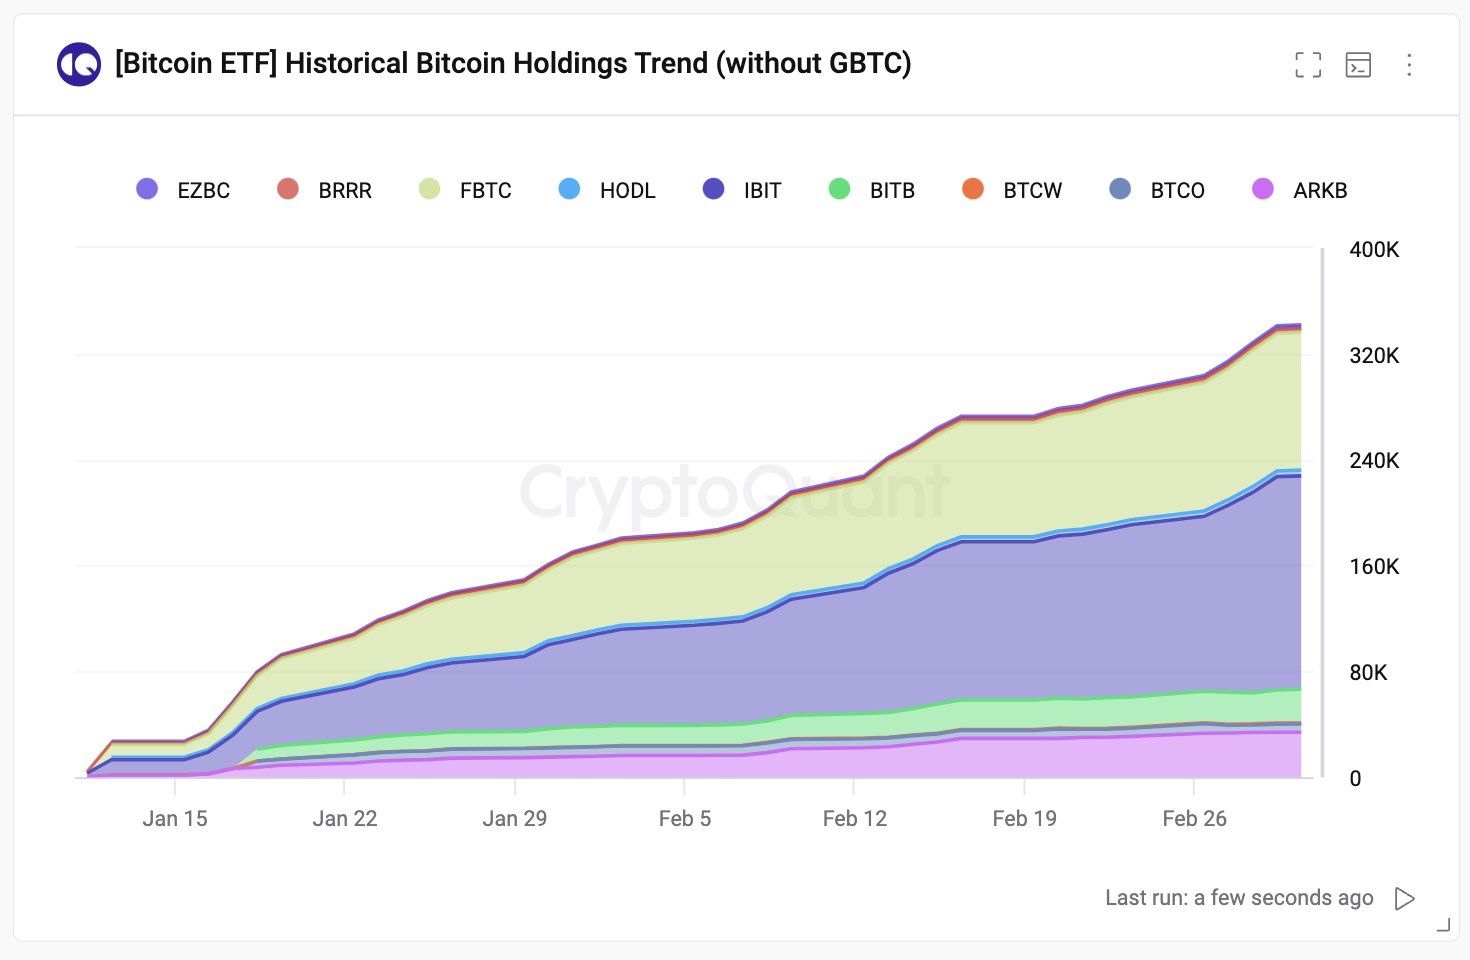Viewport: 1470px width, 960px height.
Task: Click the BTCW orange legend dot
Action: (x=972, y=189)
